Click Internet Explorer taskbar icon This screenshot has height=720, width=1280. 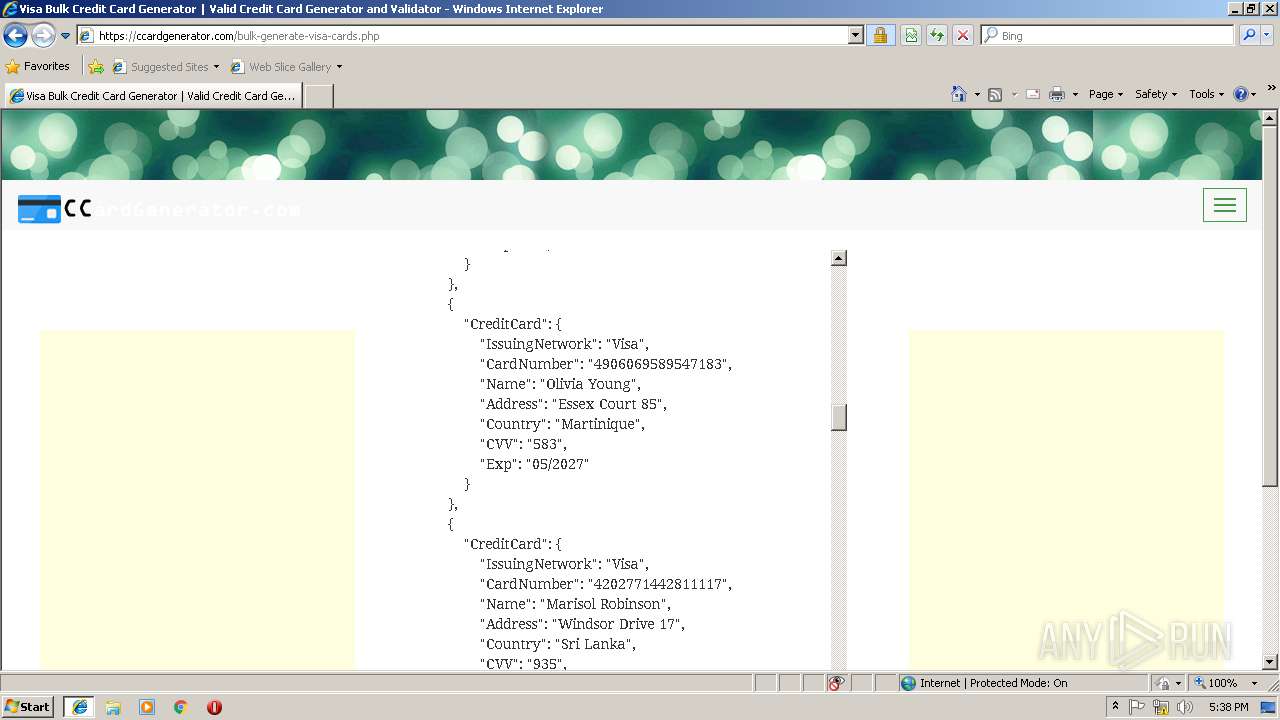79,707
